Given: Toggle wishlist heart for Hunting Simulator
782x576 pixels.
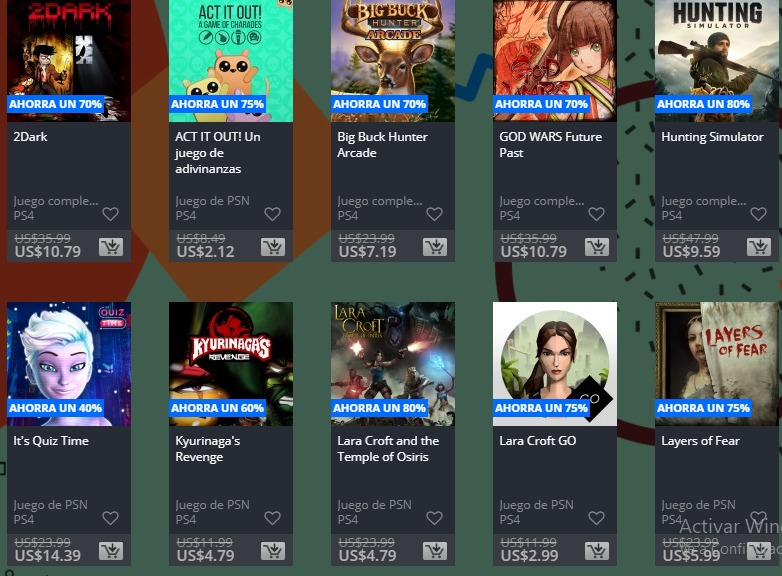Looking at the screenshot, I should click(758, 214).
